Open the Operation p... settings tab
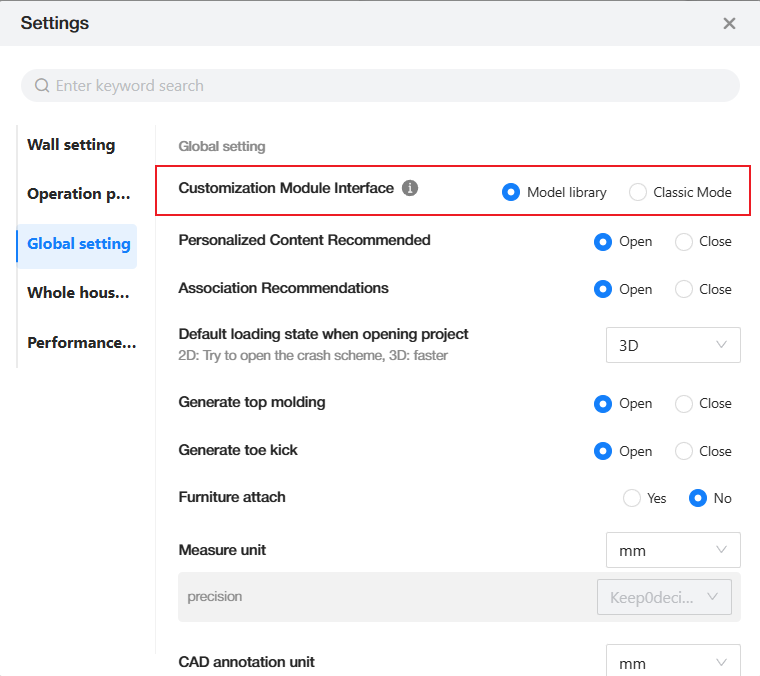This screenshot has width=760, height=676. pyautogui.click(x=79, y=194)
